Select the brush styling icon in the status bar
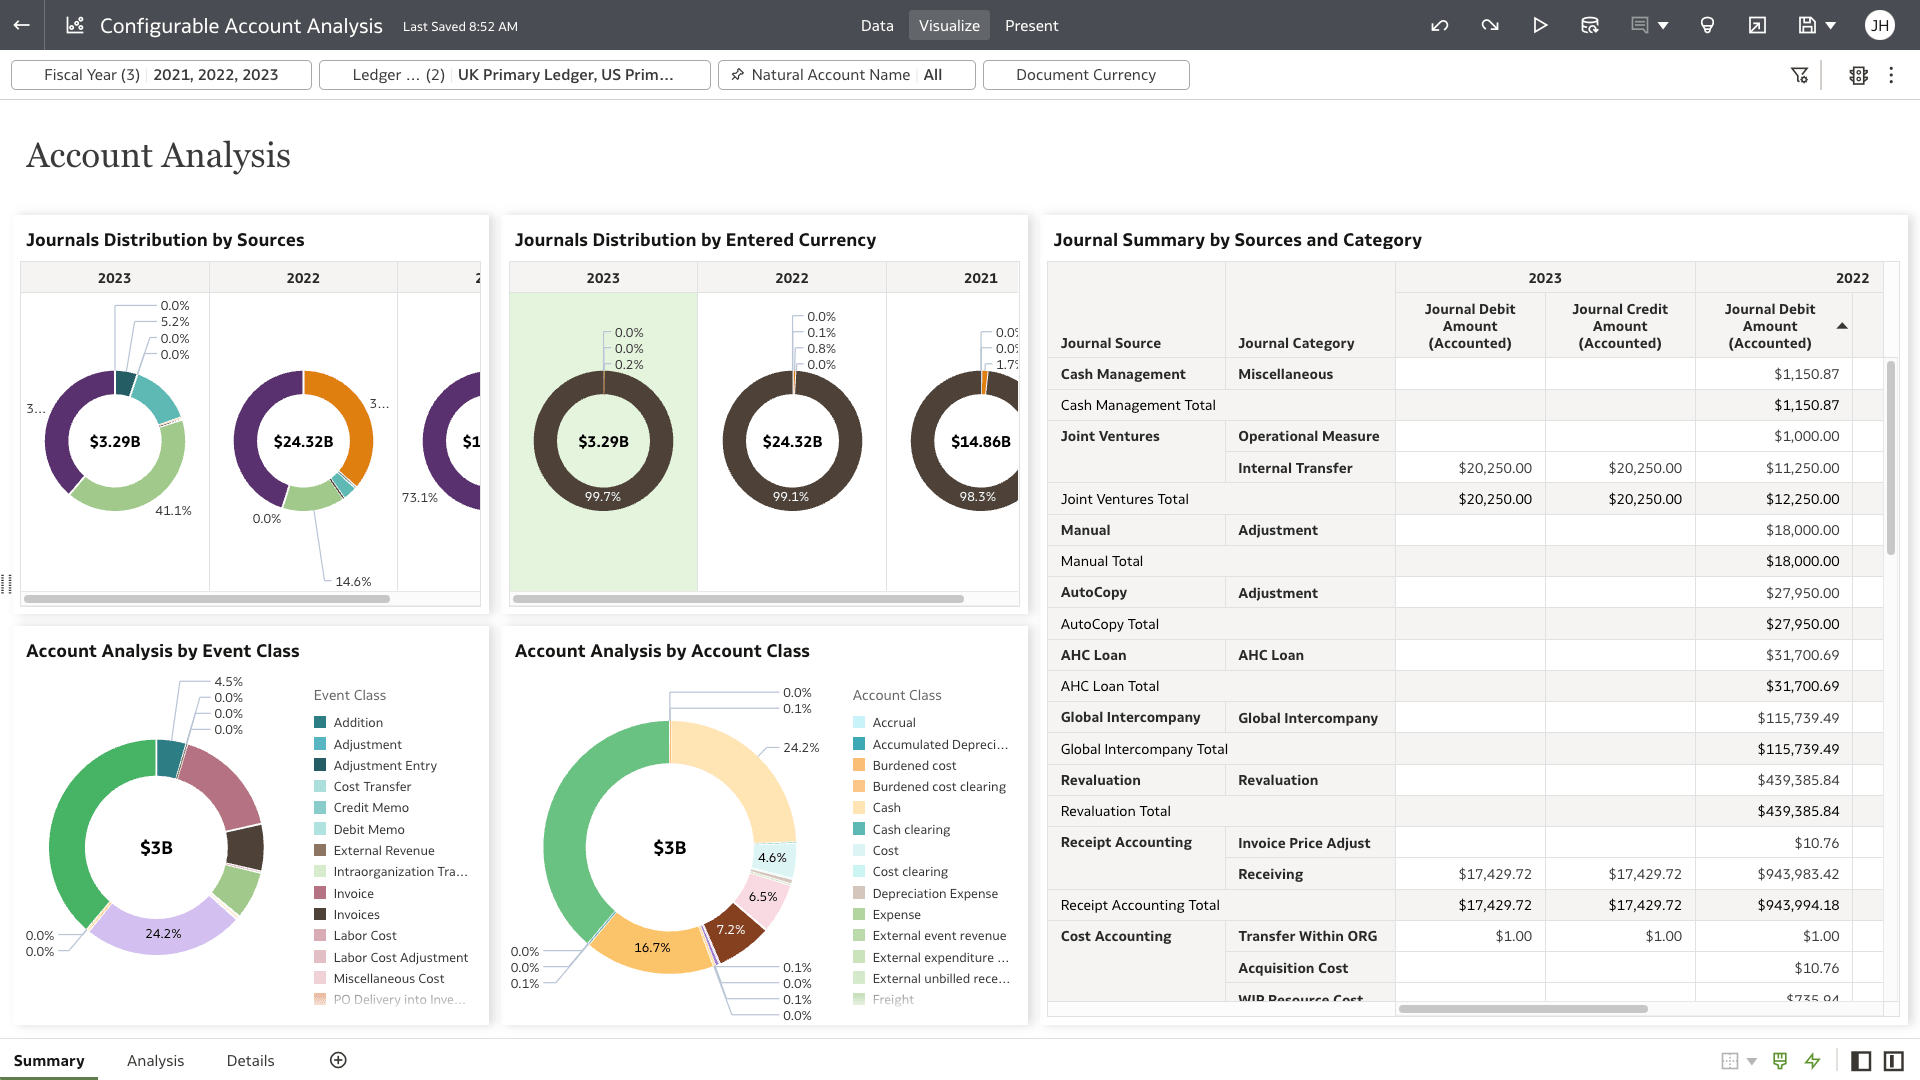The height and width of the screenshot is (1080, 1920). point(1781,1060)
